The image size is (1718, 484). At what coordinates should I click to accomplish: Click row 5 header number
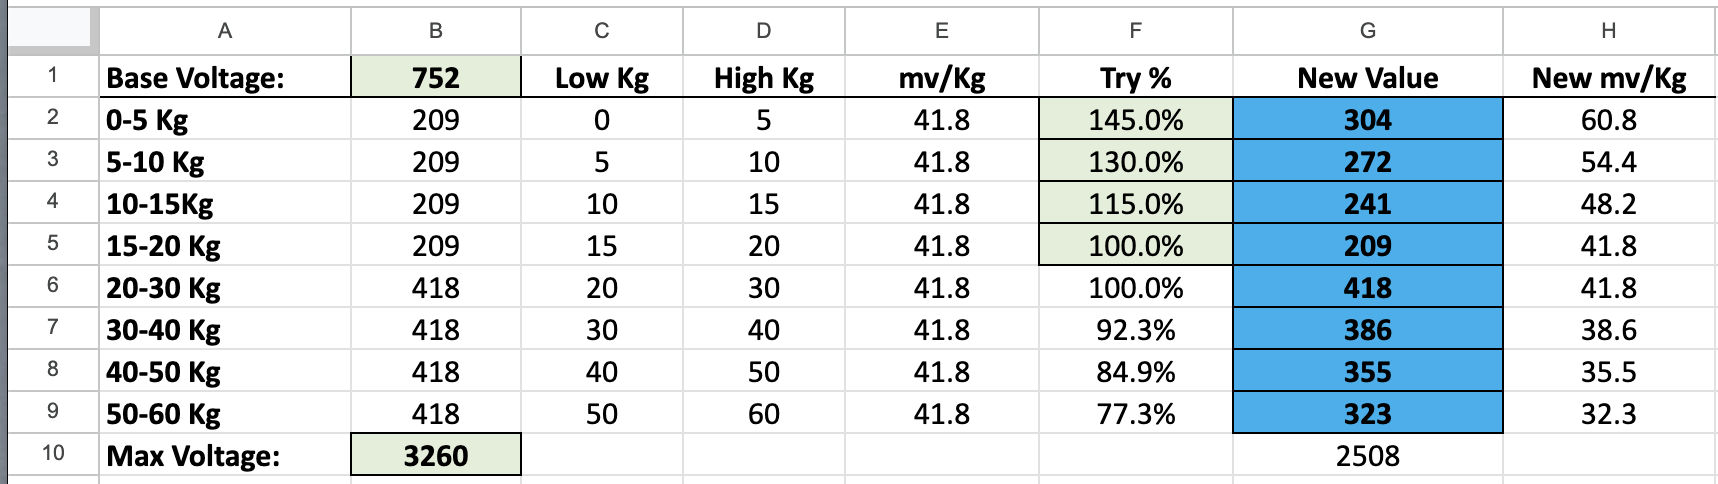click(53, 244)
